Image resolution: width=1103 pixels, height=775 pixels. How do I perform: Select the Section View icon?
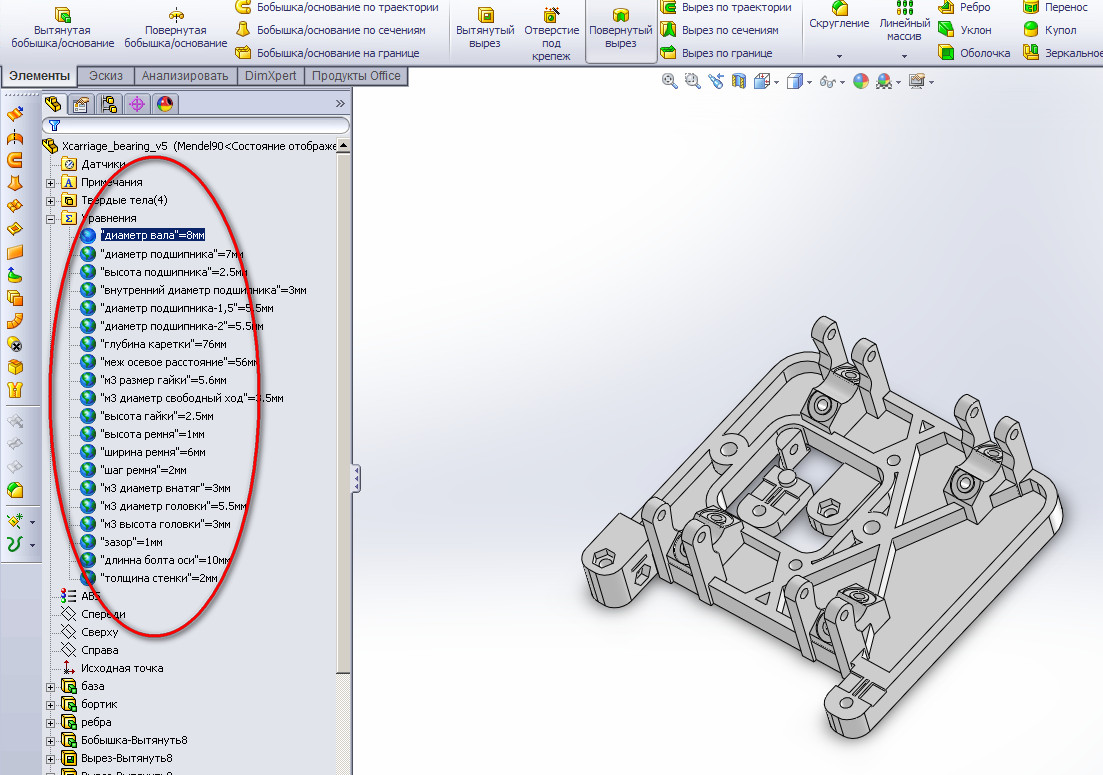pyautogui.click(x=739, y=82)
